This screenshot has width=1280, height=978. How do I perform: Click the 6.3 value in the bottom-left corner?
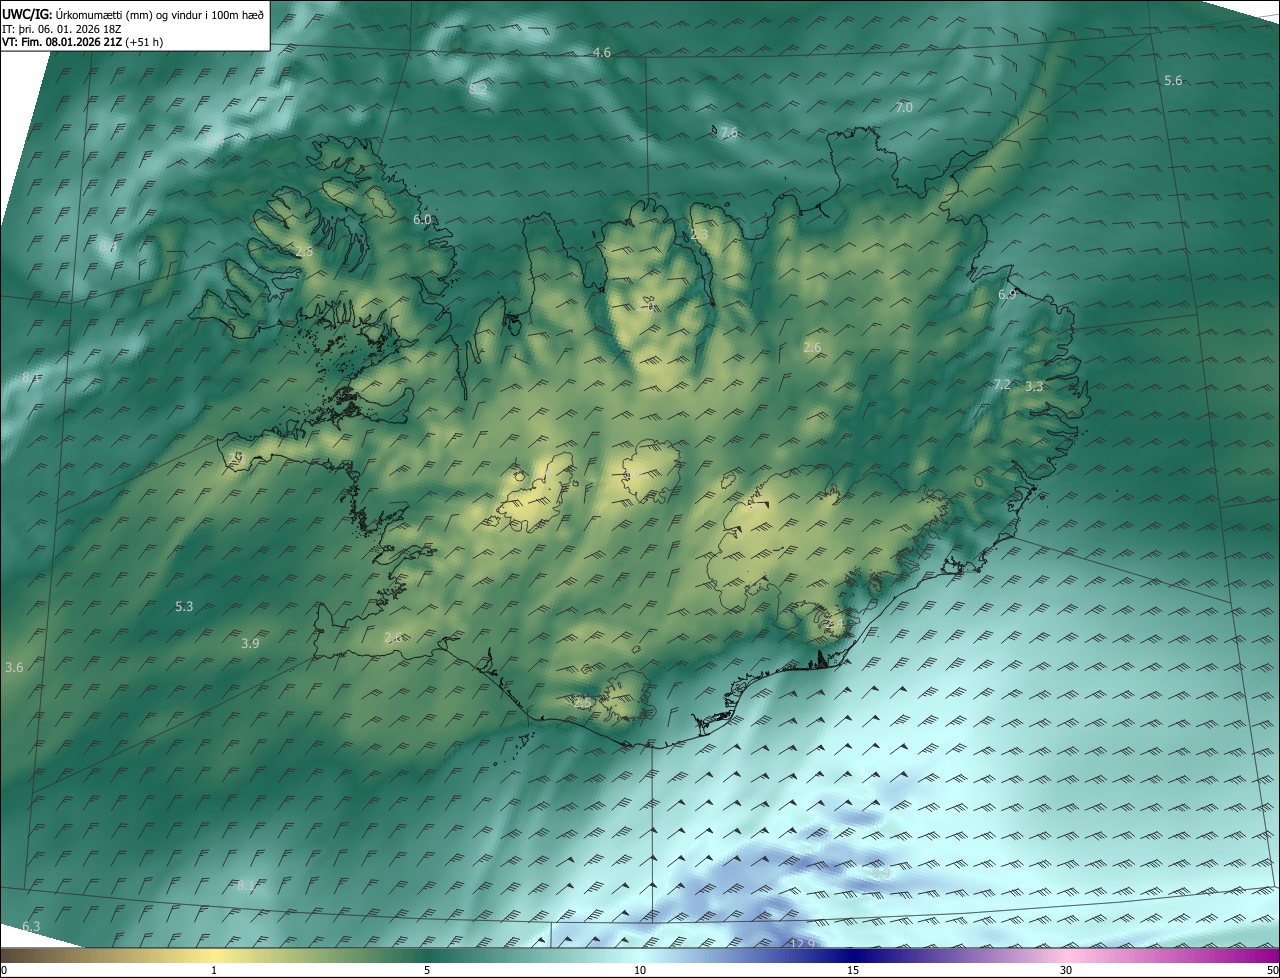tap(31, 926)
